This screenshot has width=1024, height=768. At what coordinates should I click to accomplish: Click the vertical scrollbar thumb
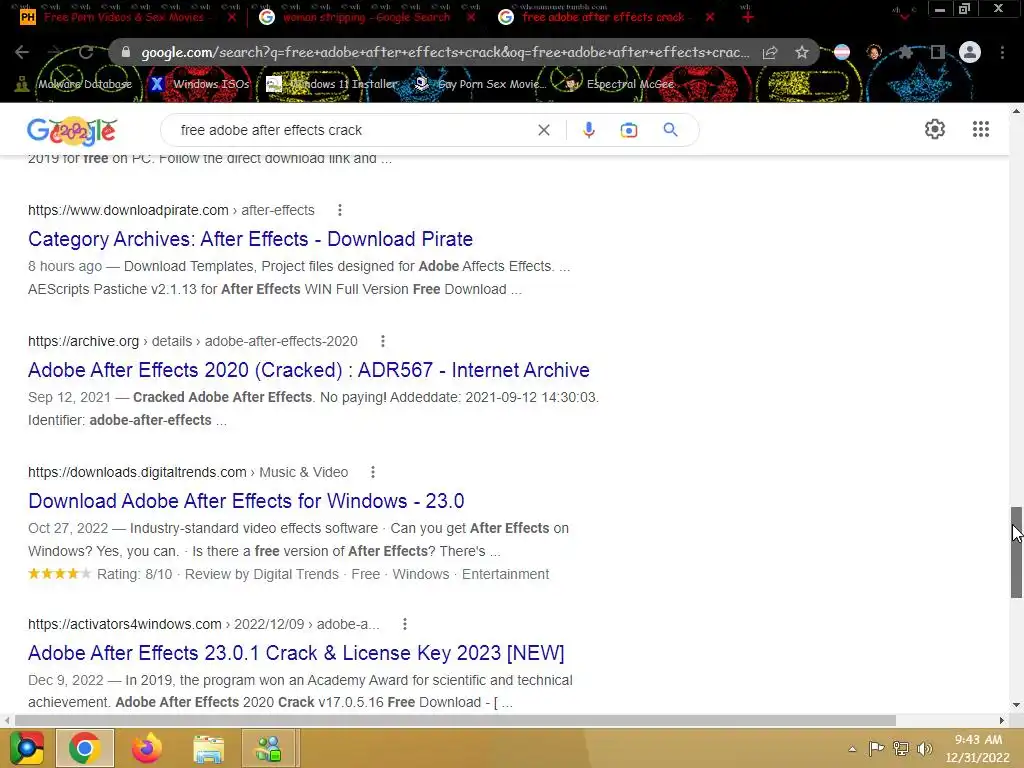coord(1016,552)
